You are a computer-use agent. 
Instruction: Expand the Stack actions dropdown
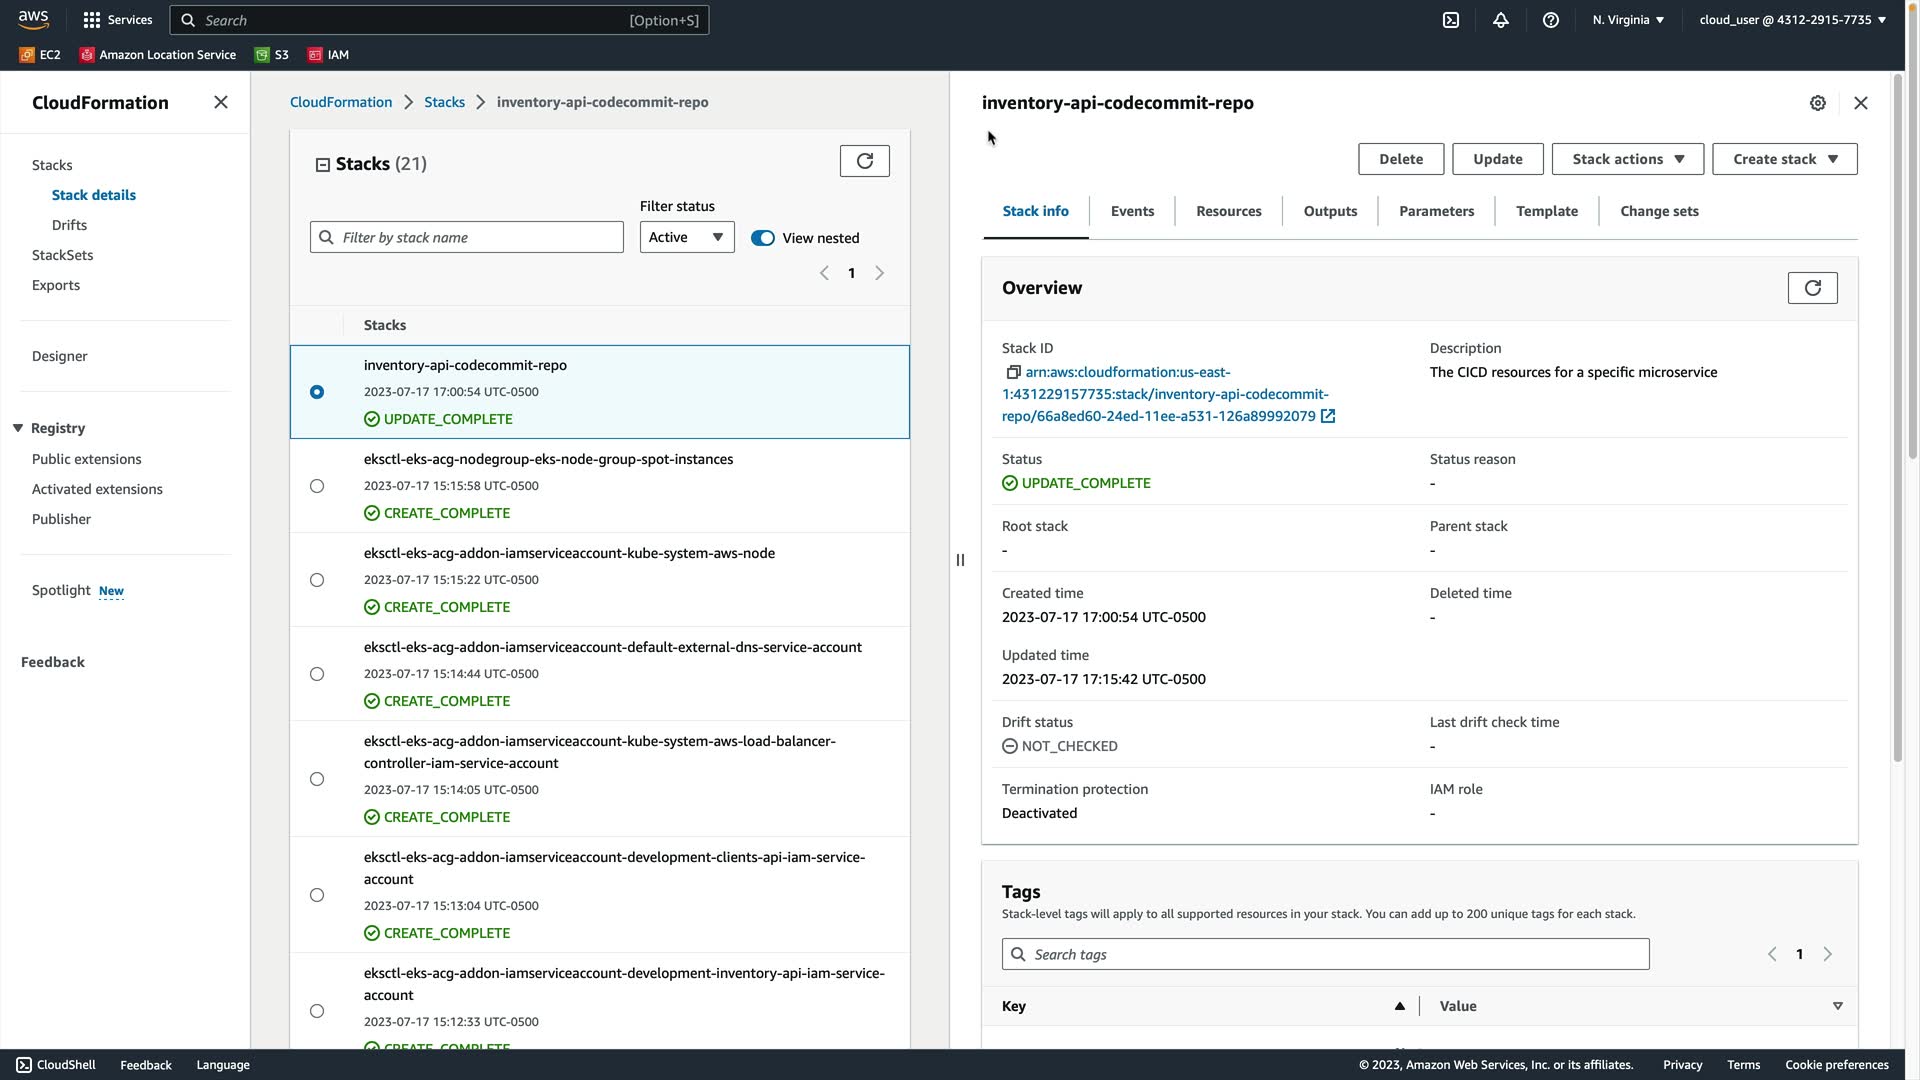(1627, 159)
